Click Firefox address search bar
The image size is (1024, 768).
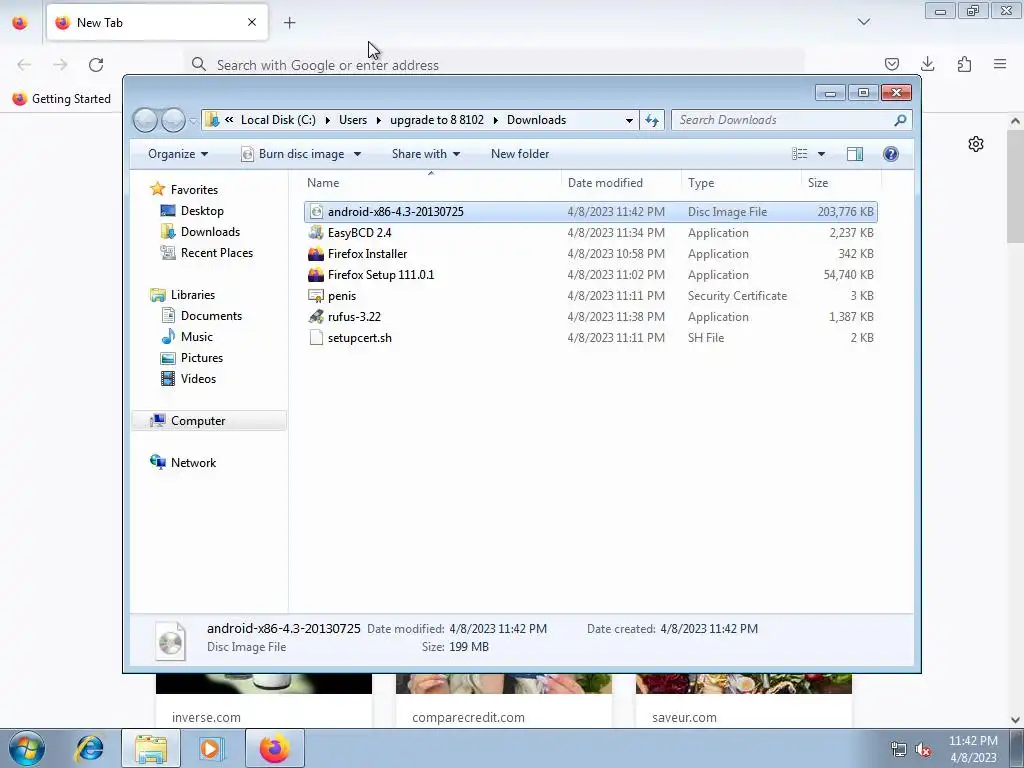click(494, 65)
